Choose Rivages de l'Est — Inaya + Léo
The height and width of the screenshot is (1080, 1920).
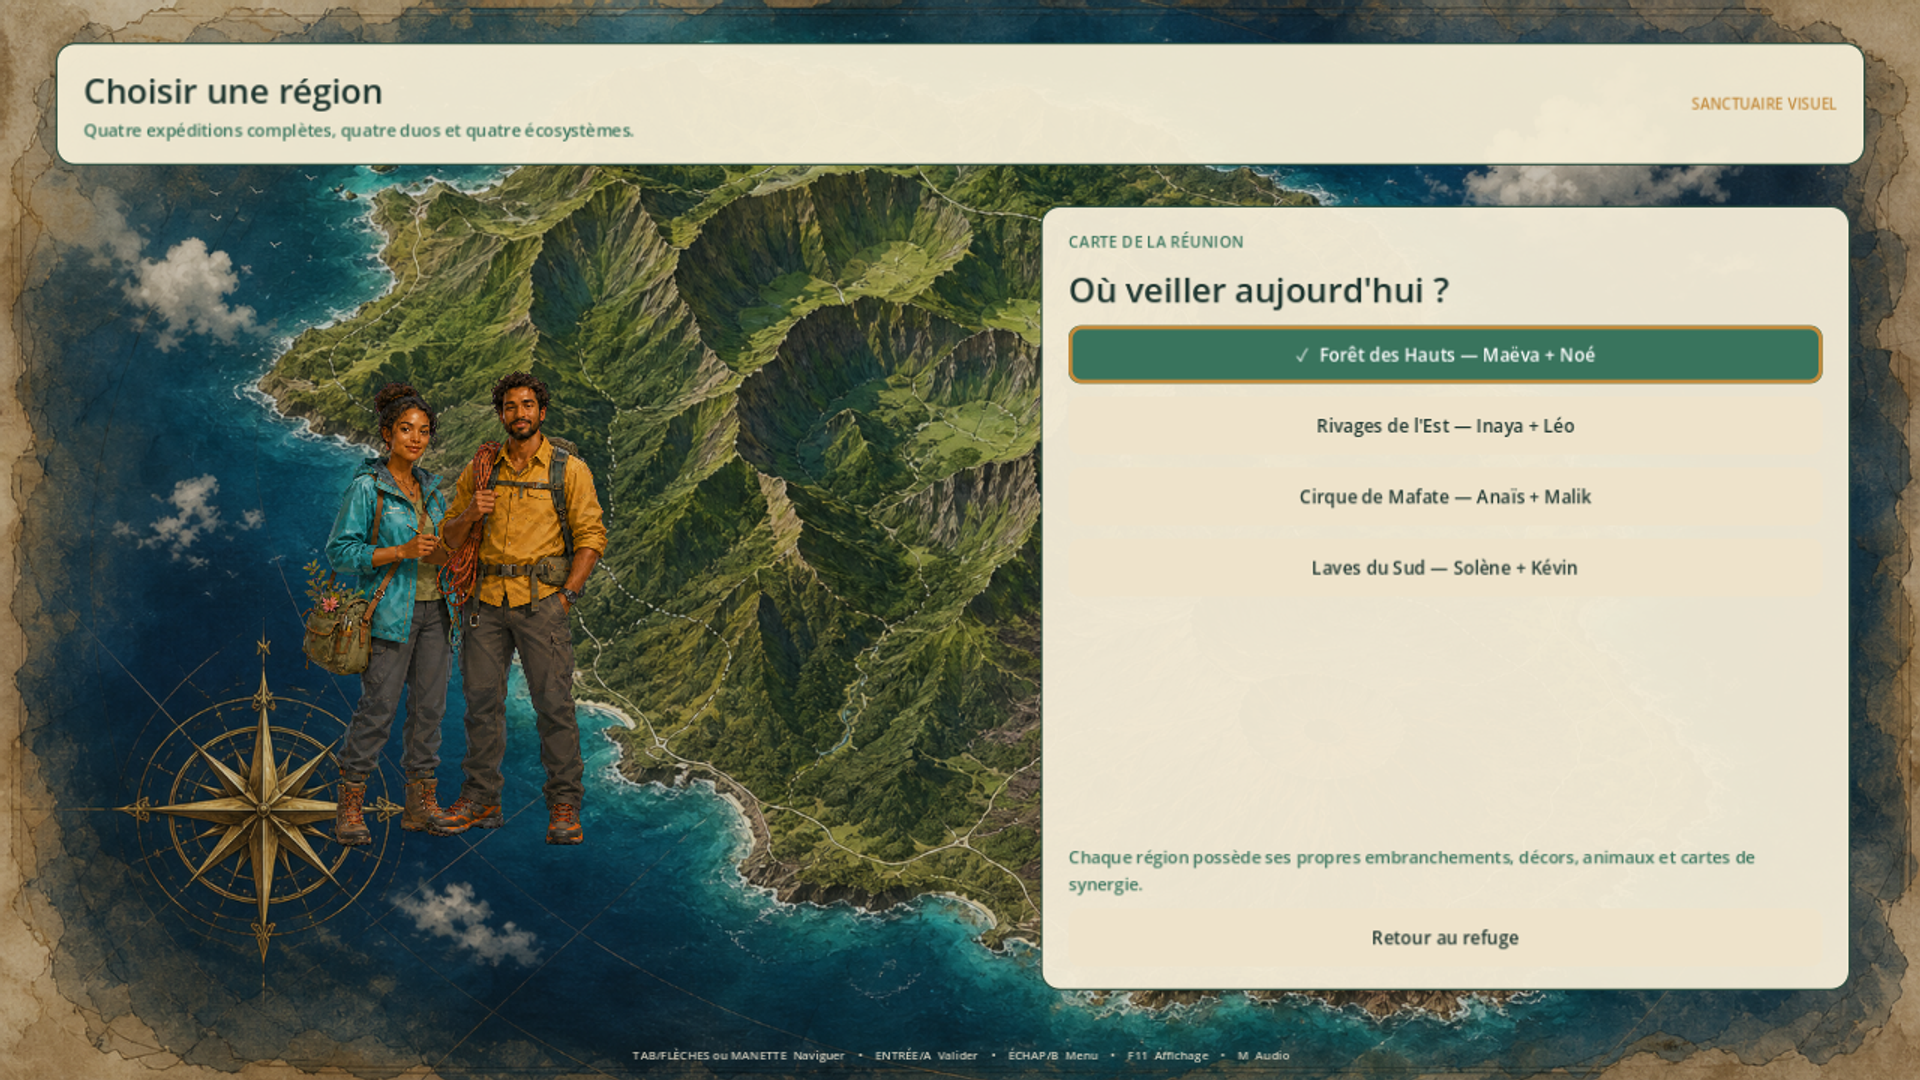1445,426
